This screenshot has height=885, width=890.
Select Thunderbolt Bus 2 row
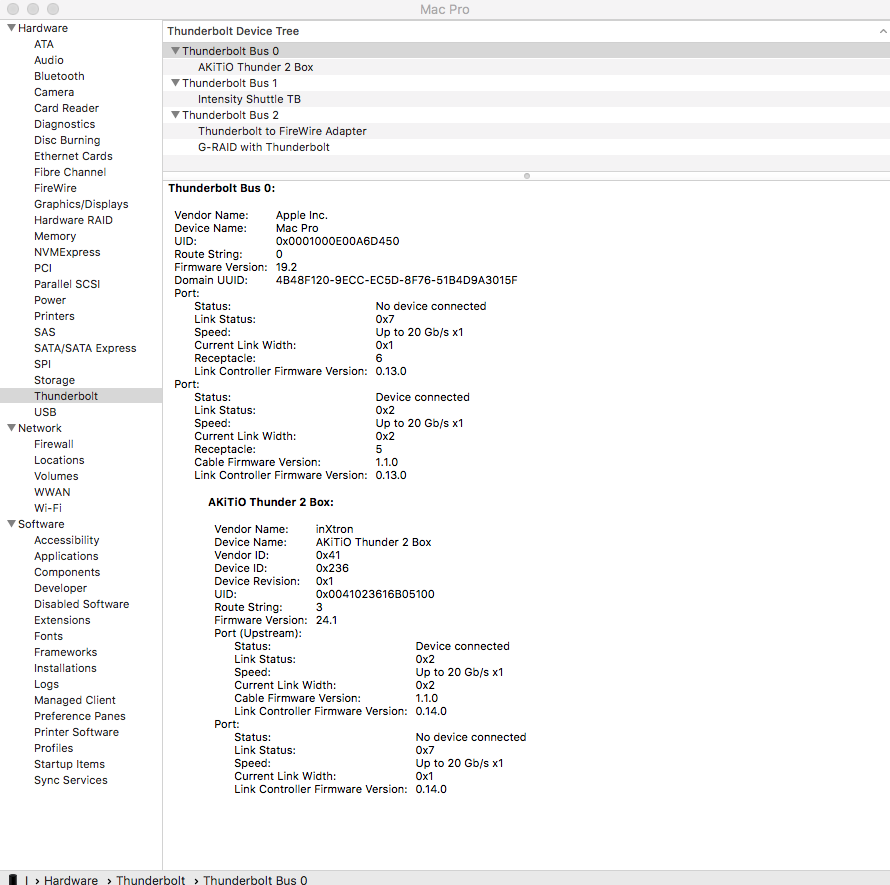point(526,115)
